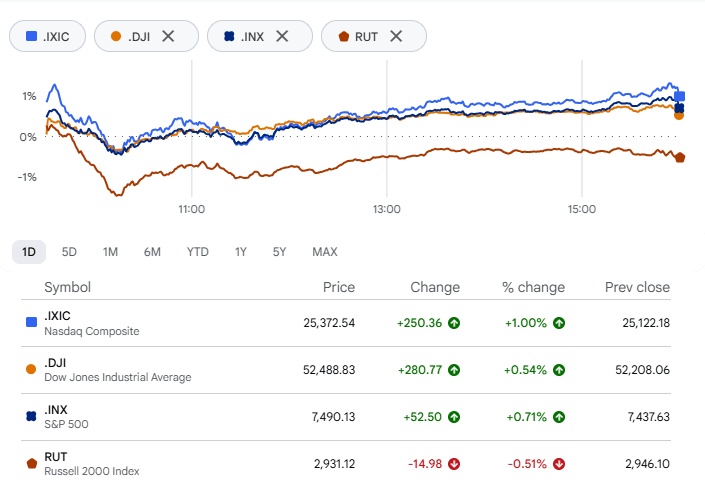The height and width of the screenshot is (487, 705).
Task: Click green up arrow beside +250.36 change
Action: pos(454,323)
